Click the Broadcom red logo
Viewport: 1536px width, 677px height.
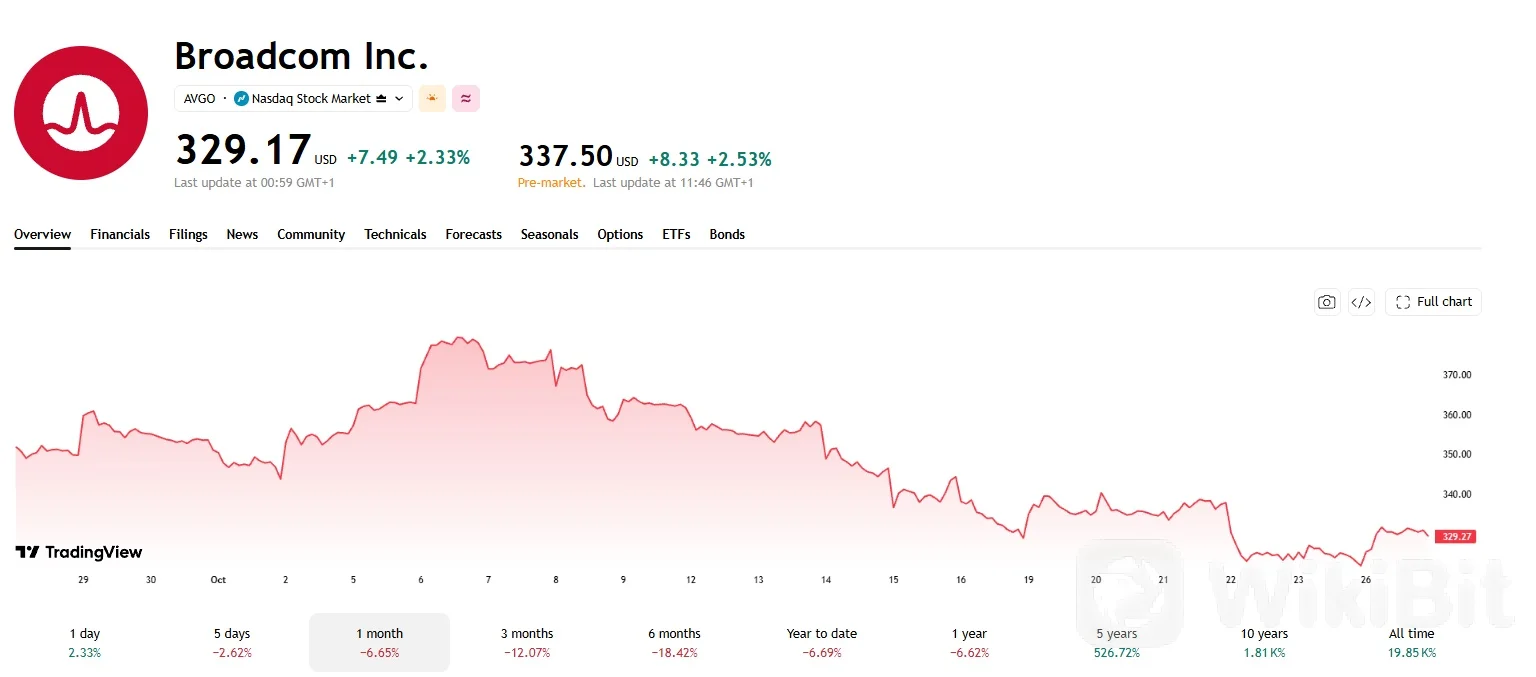click(x=81, y=113)
